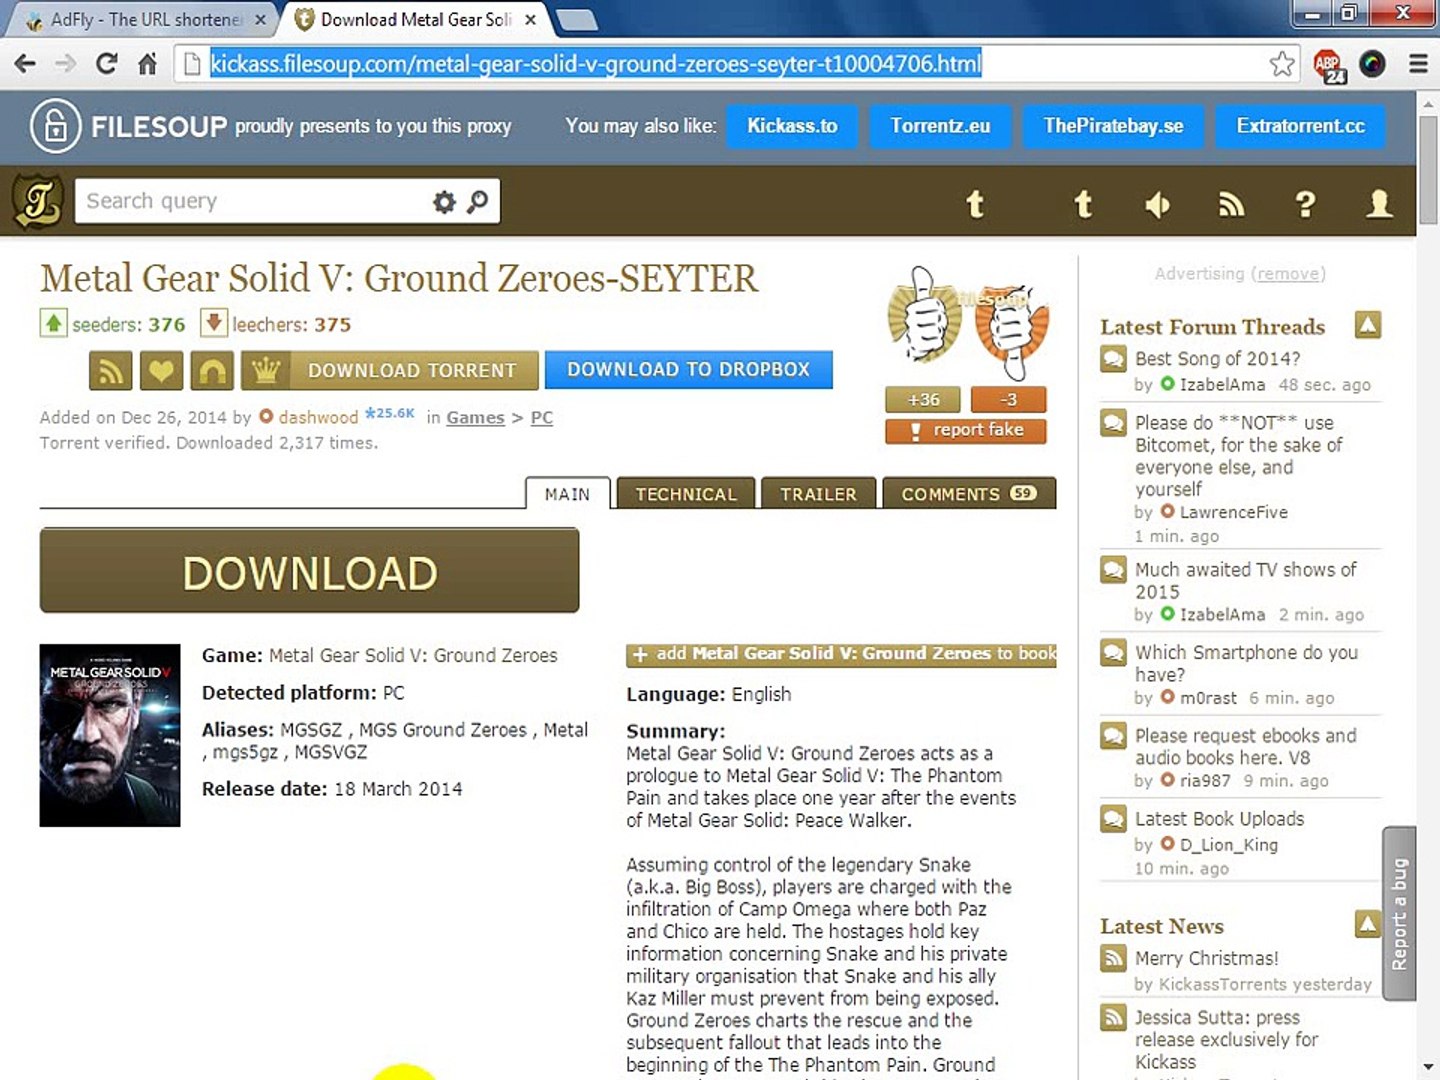The height and width of the screenshot is (1080, 1440).
Task: Open Merry Christmas news post
Action: click(x=1206, y=958)
